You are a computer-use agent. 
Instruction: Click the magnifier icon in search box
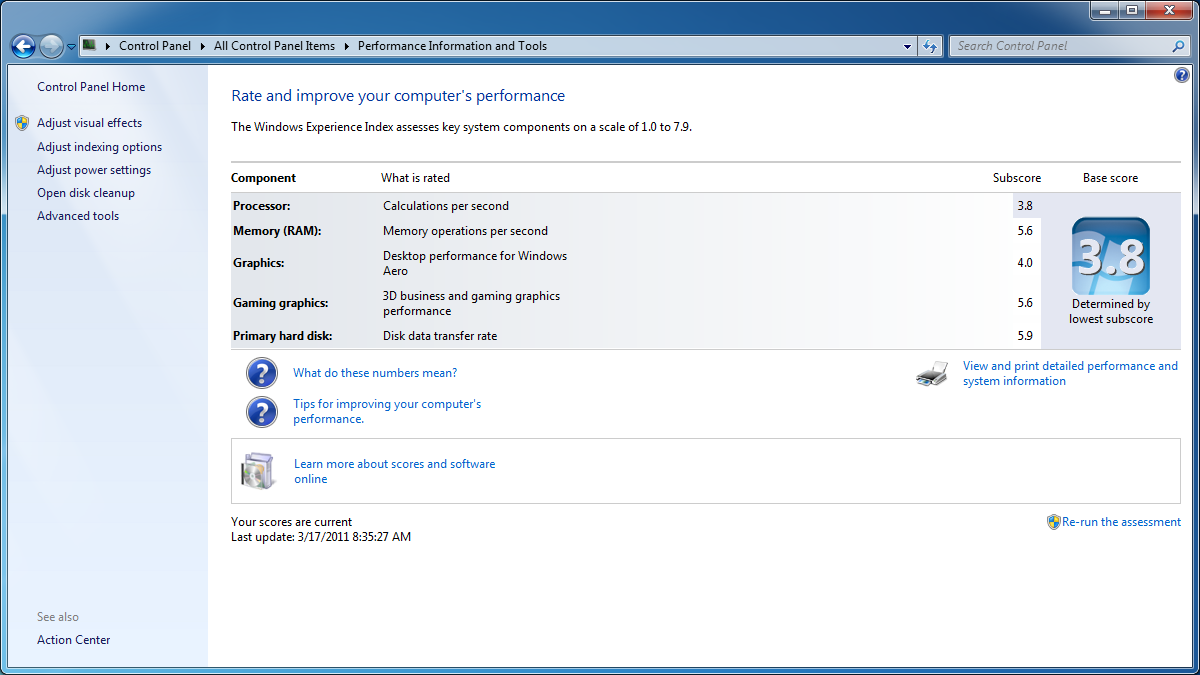pyautogui.click(x=1178, y=46)
